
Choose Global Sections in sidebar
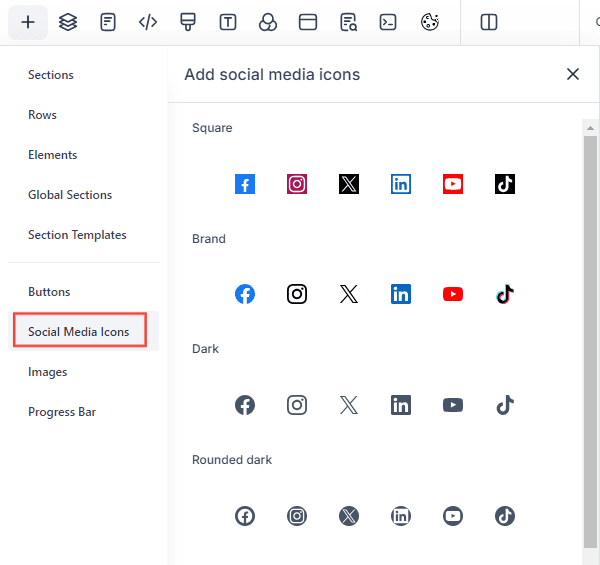(x=70, y=195)
